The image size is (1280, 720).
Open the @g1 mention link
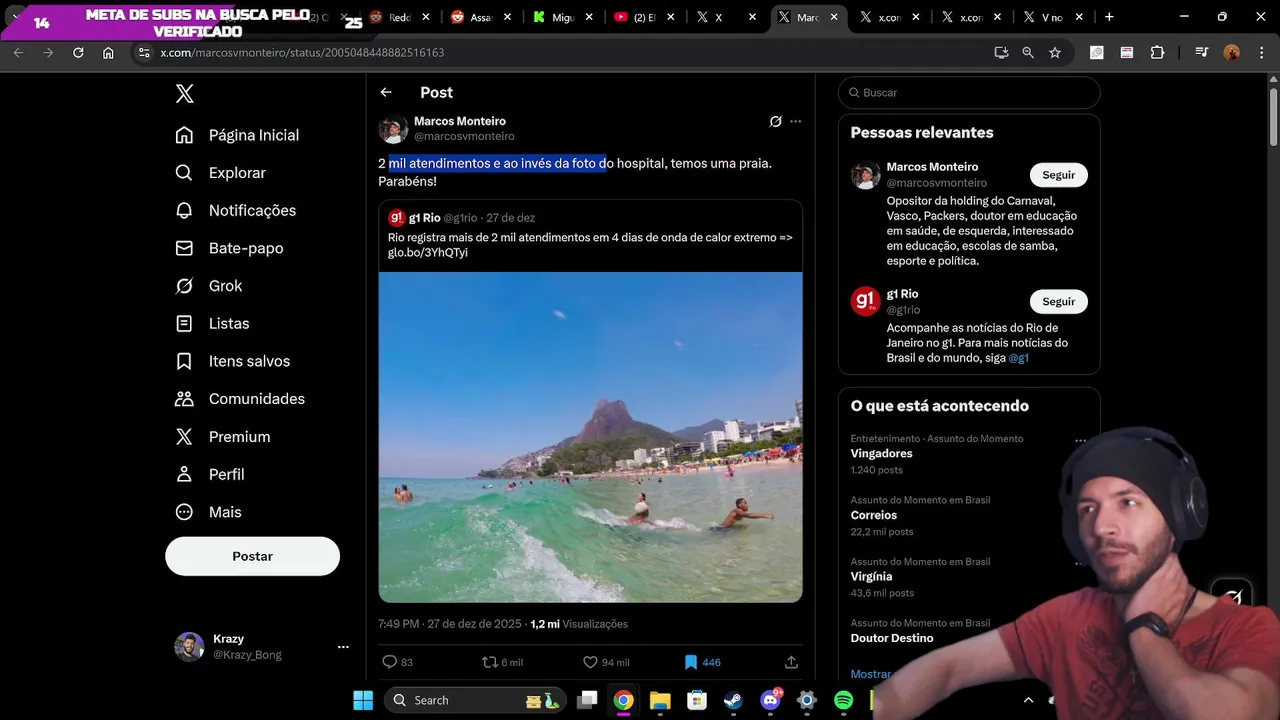(x=1018, y=358)
